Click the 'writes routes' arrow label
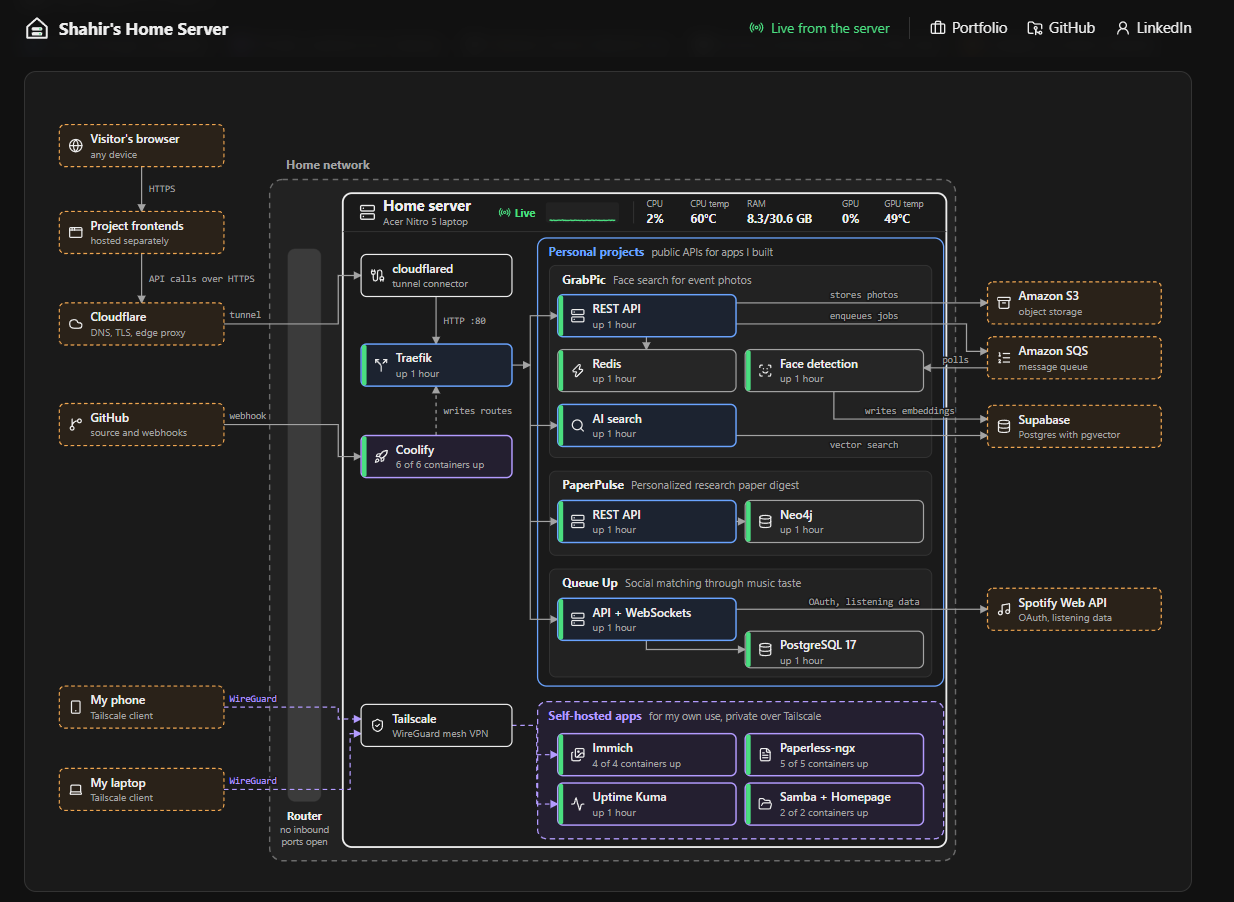 [x=478, y=411]
